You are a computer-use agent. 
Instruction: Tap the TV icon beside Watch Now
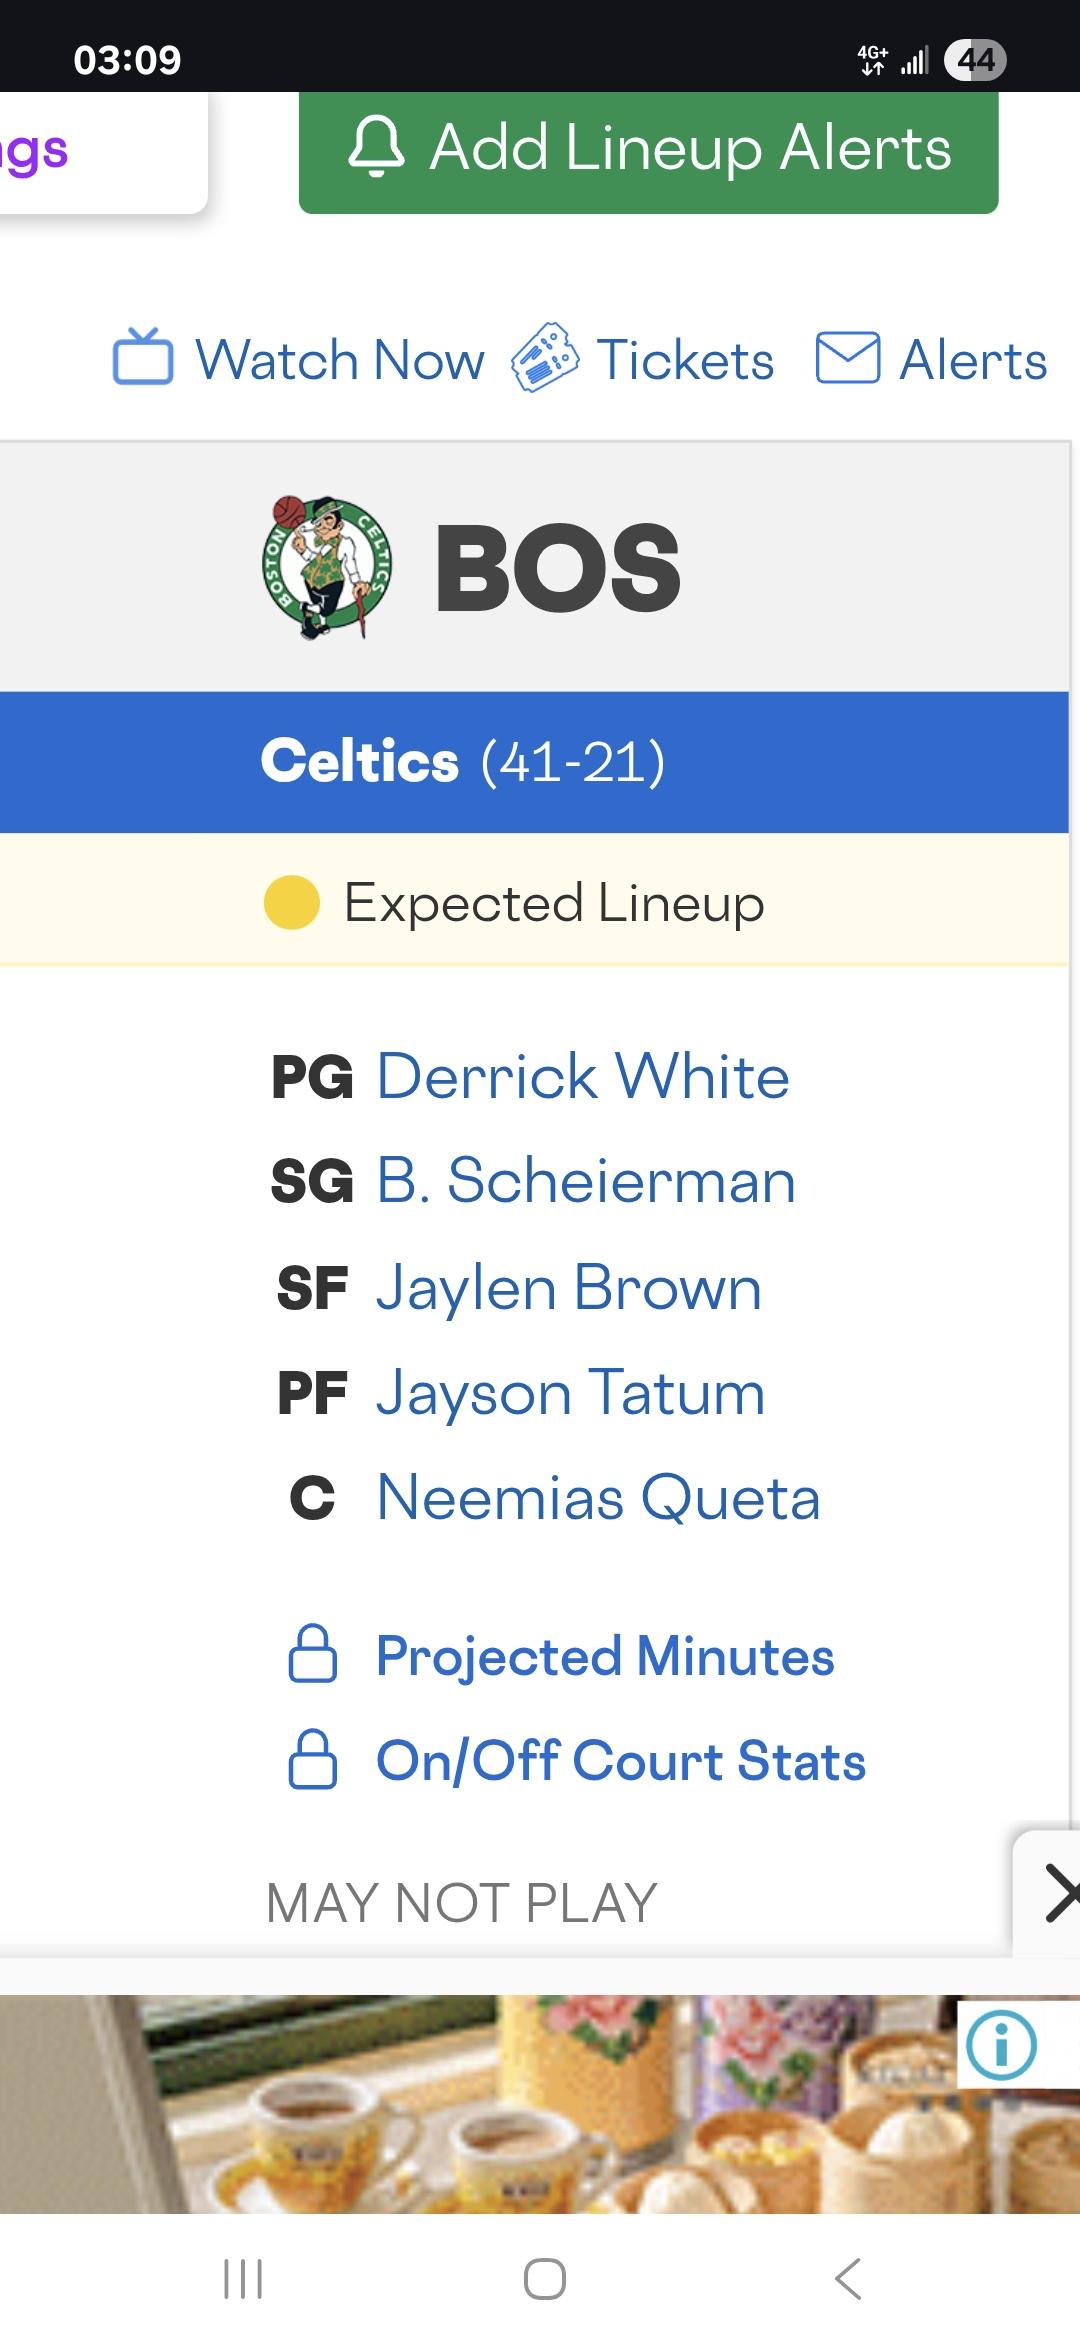[x=143, y=358]
